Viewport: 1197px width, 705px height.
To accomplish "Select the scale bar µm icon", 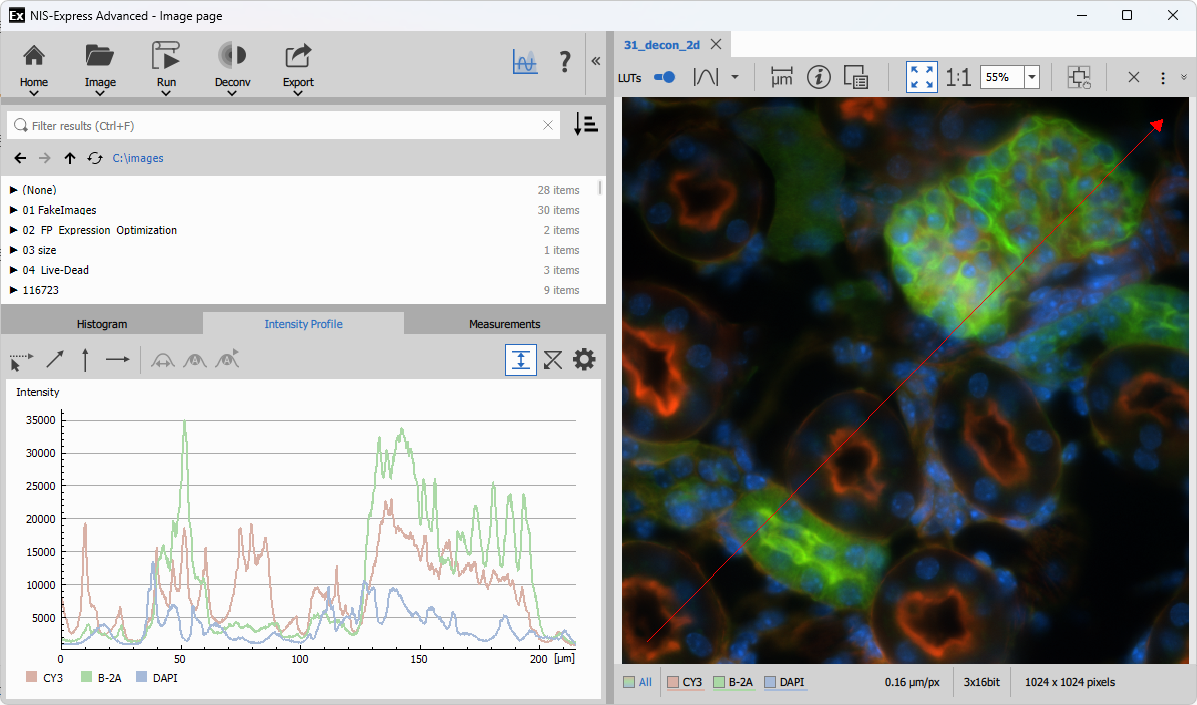I will (781, 77).
